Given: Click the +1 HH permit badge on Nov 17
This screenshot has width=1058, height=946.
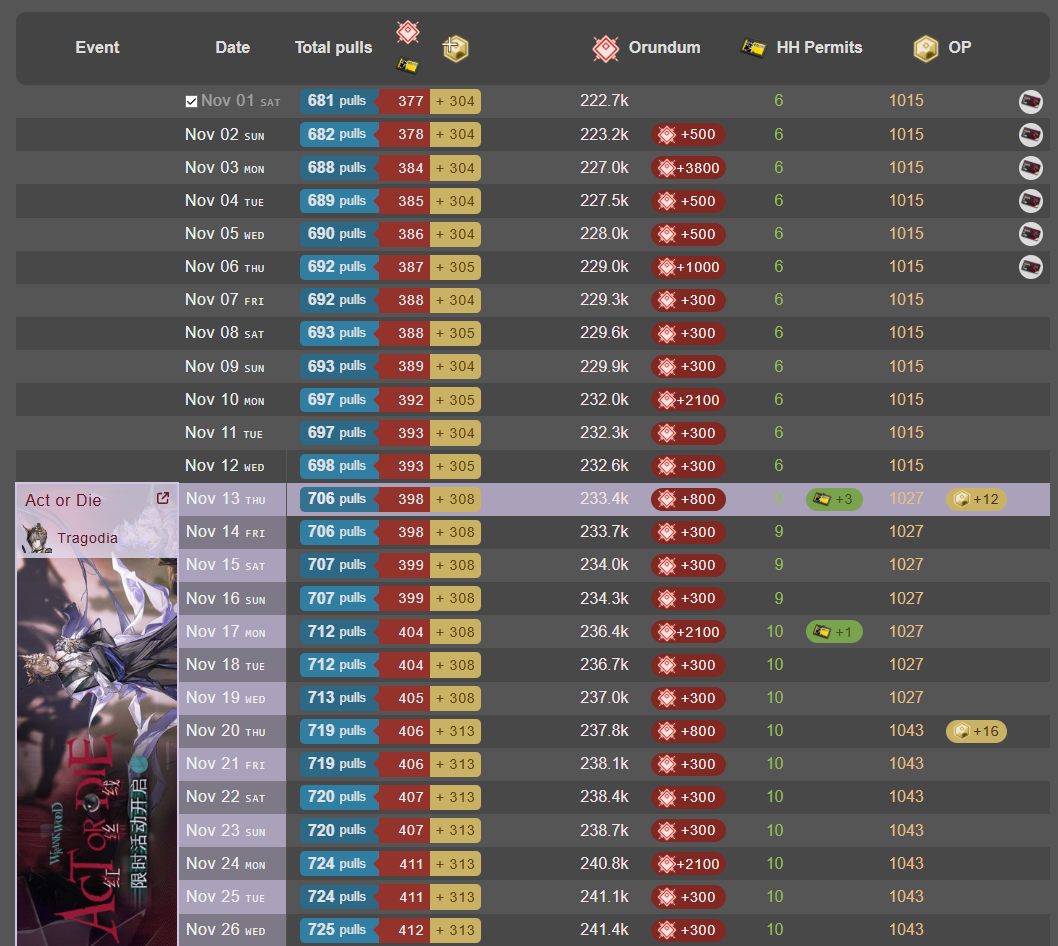Looking at the screenshot, I should (x=834, y=632).
